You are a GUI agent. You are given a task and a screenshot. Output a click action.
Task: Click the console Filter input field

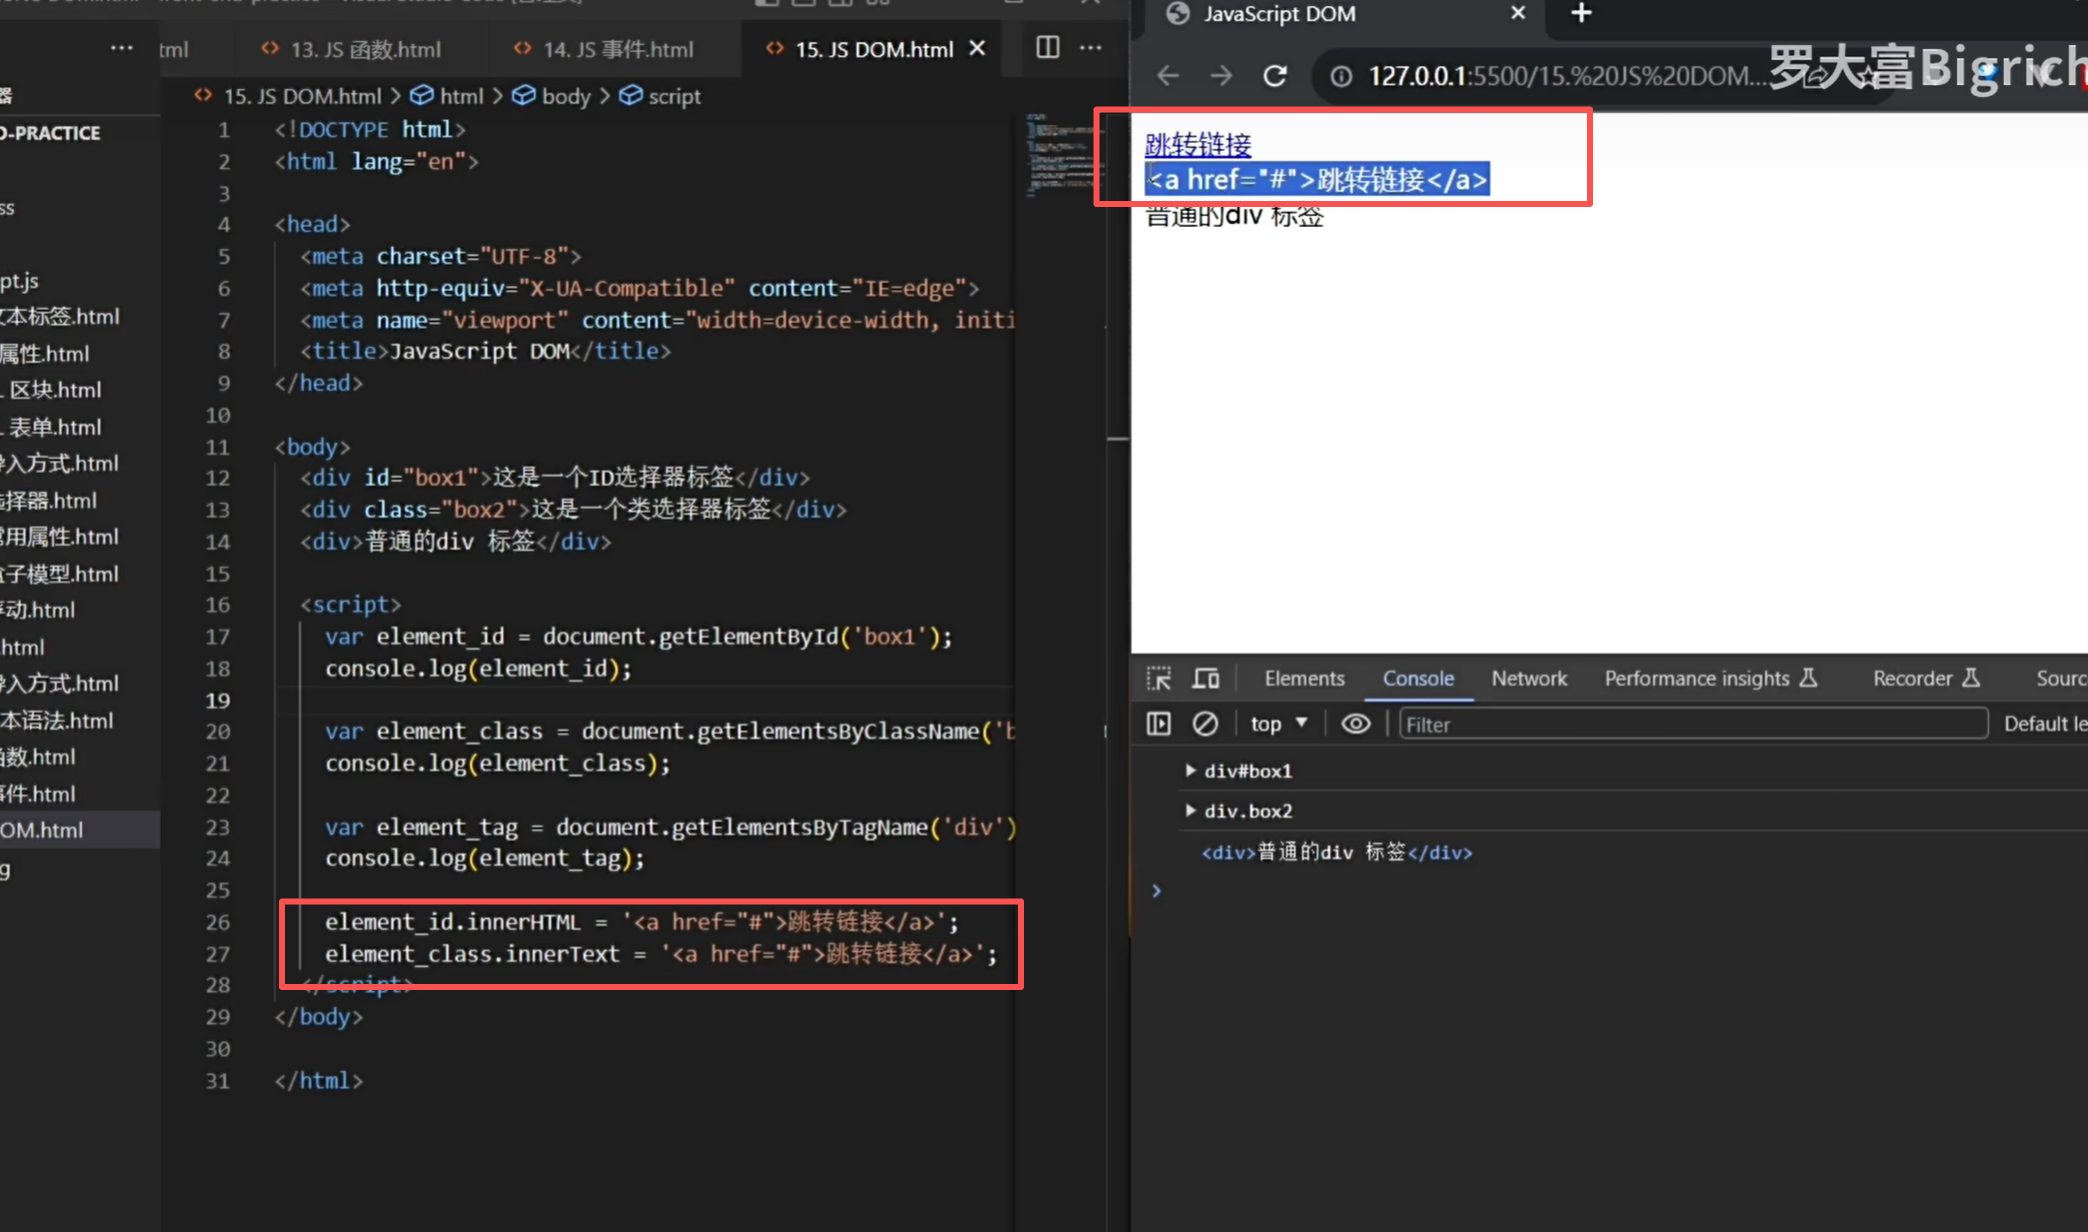[1692, 724]
